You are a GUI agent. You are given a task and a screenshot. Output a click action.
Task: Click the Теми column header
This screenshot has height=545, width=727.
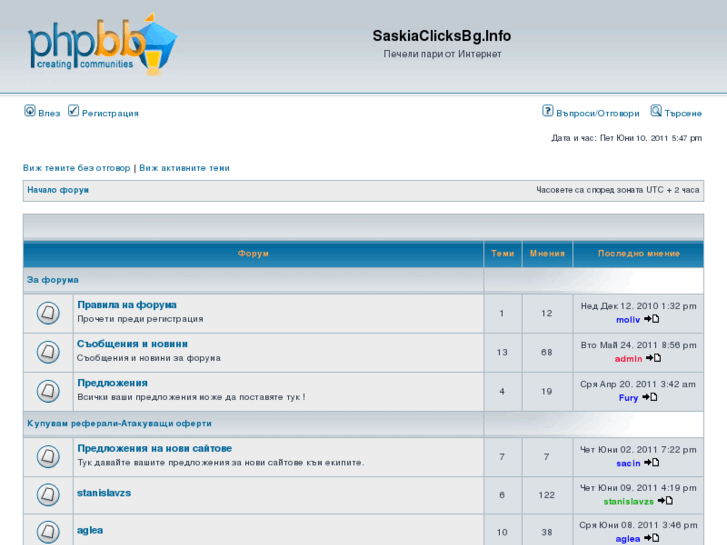pyautogui.click(x=503, y=253)
